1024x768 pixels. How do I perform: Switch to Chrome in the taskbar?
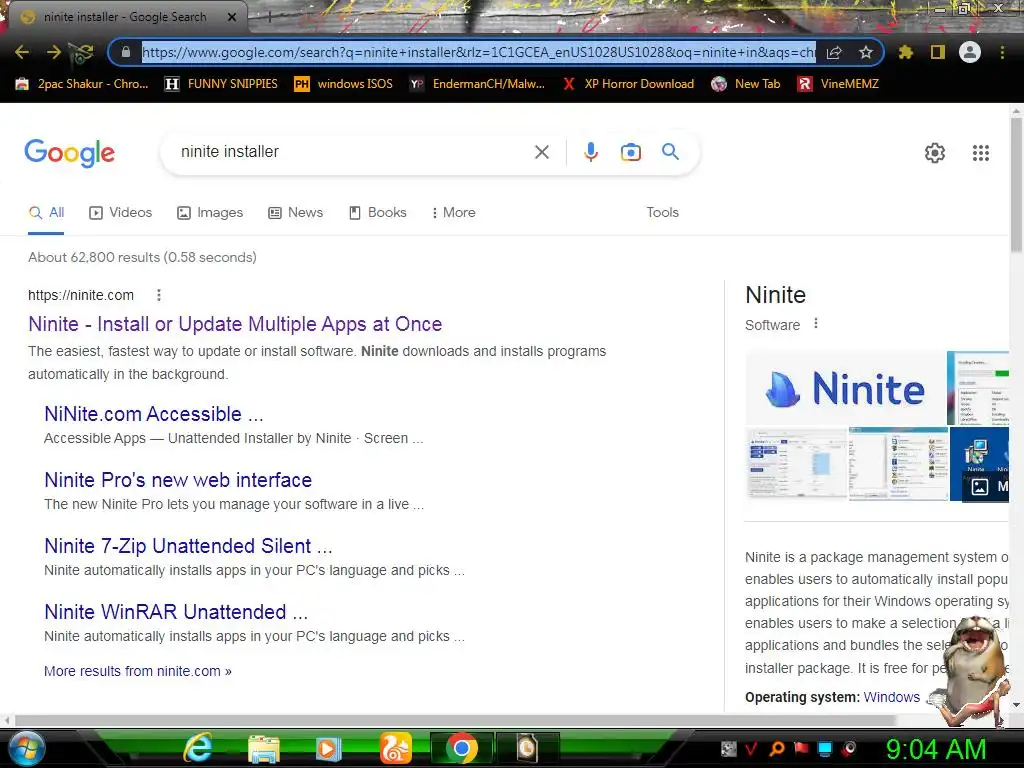(x=462, y=748)
